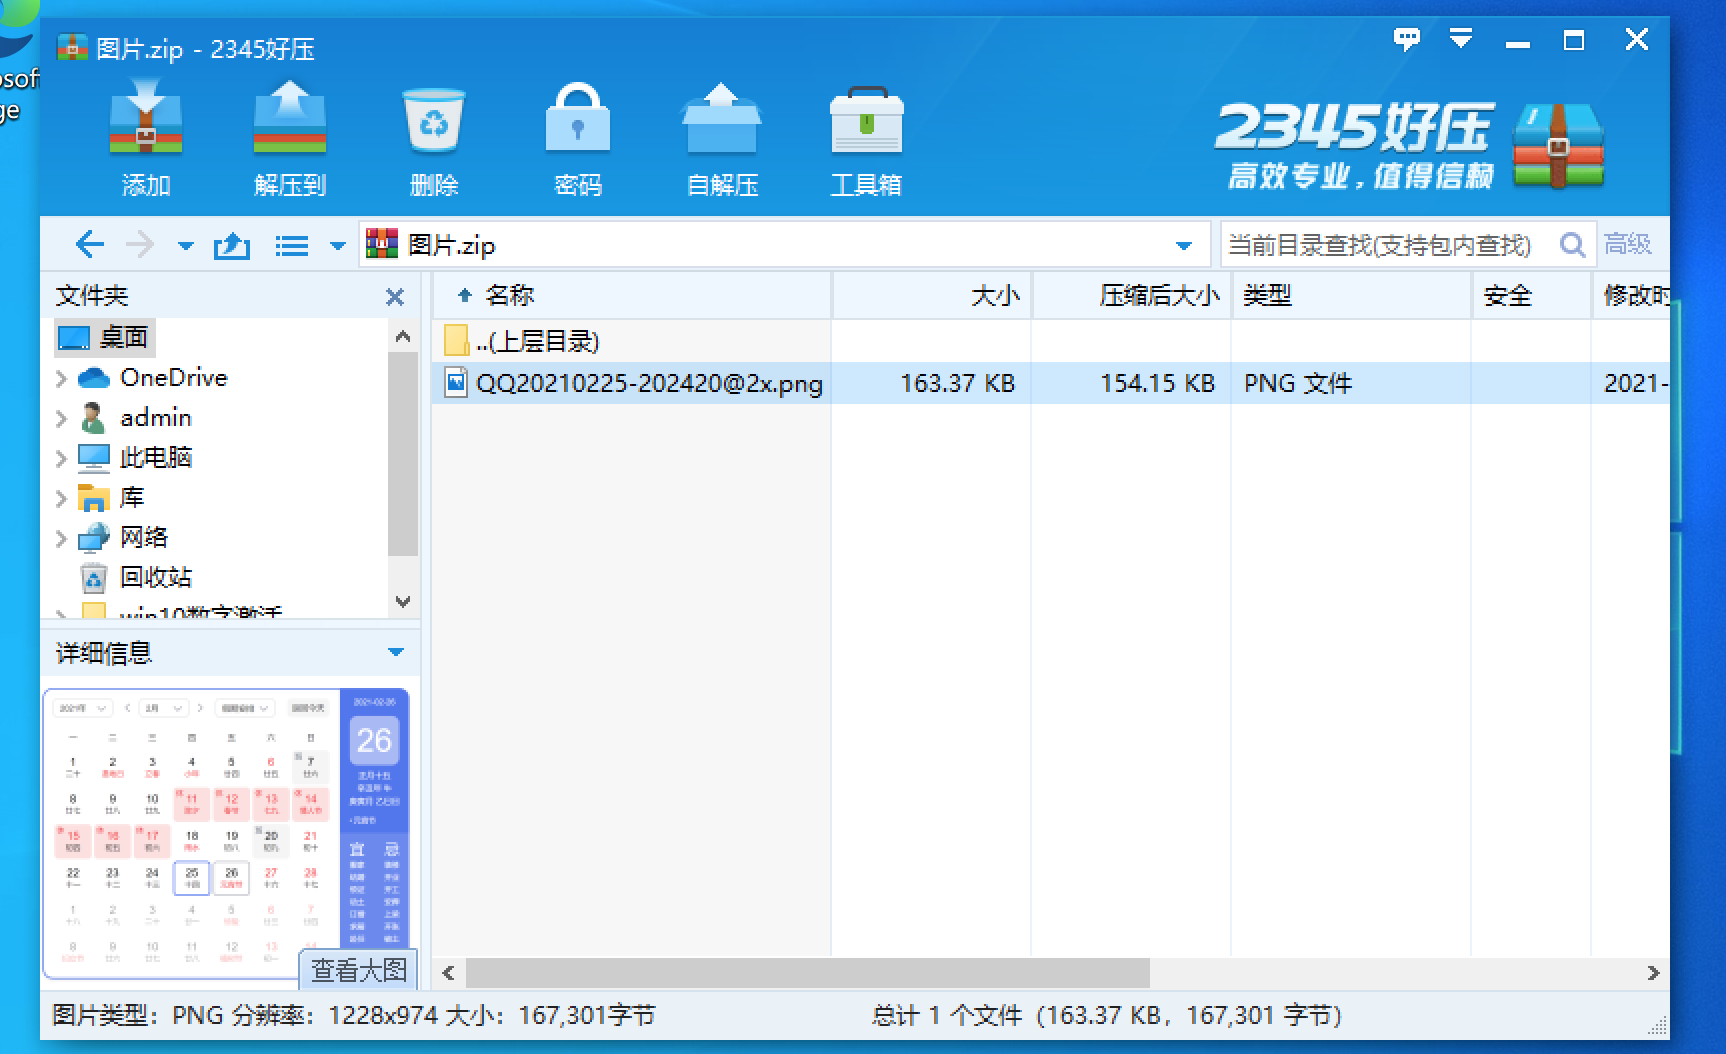Close the 2345好压 window

1637,39
